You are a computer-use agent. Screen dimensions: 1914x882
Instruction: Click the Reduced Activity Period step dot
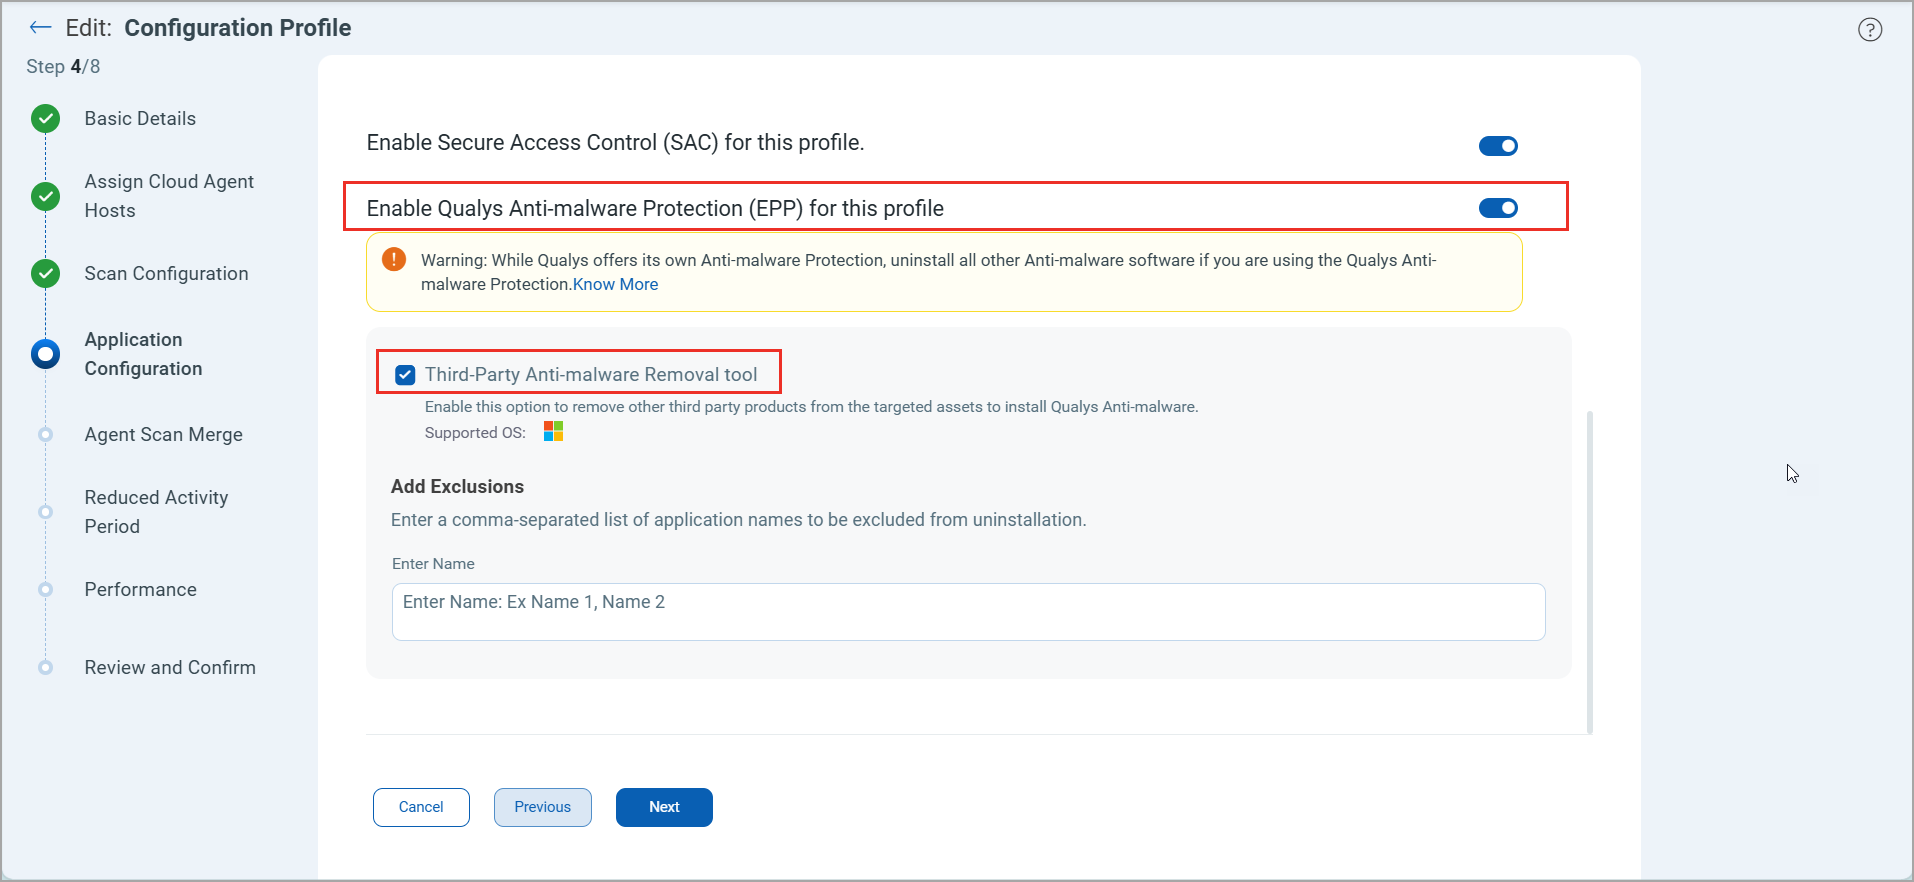(x=45, y=512)
